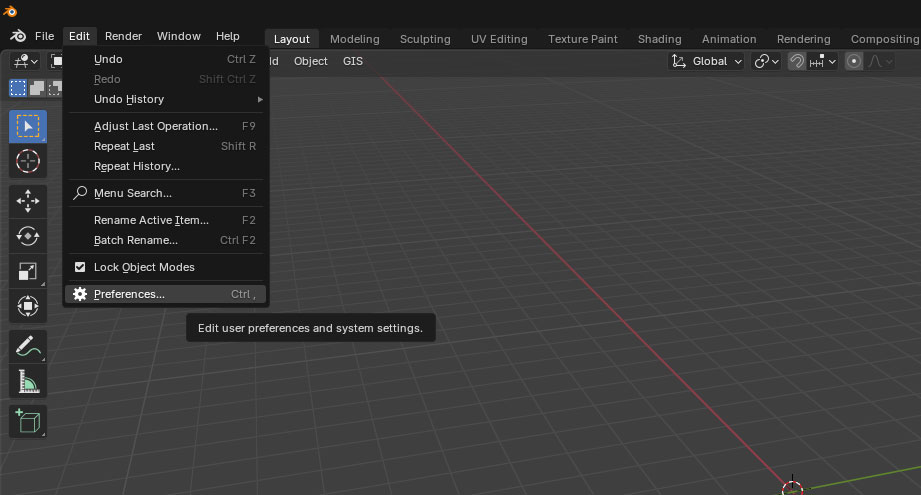This screenshot has width=921, height=495.
Task: Switch to the Texture Paint workspace tab
Action: click(x=582, y=39)
